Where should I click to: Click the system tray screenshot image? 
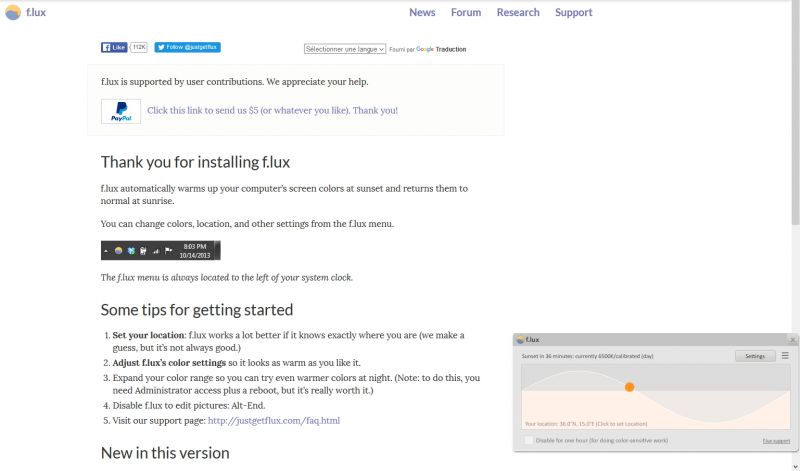[161, 251]
